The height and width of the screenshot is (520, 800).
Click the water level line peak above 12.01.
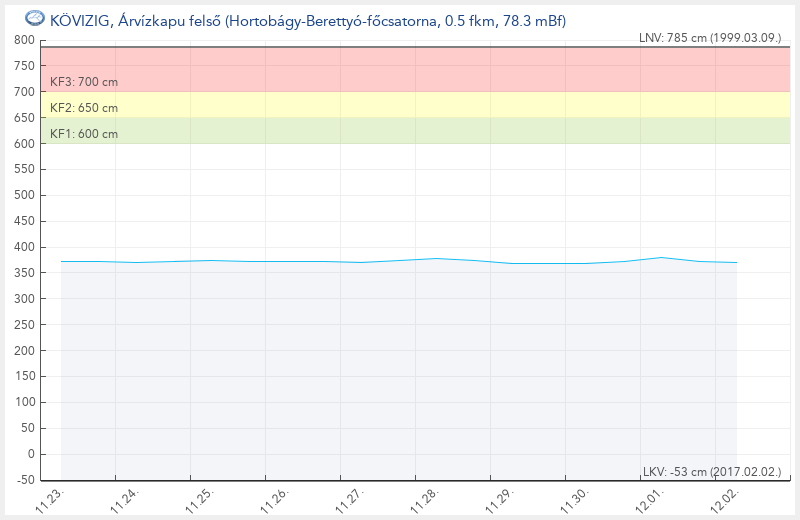(x=662, y=257)
